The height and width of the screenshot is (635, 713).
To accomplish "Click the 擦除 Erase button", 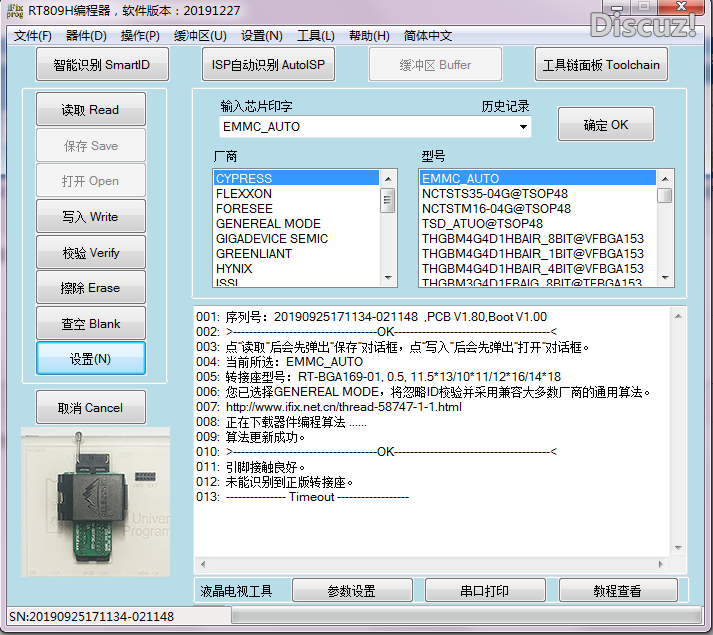I will pos(90,287).
